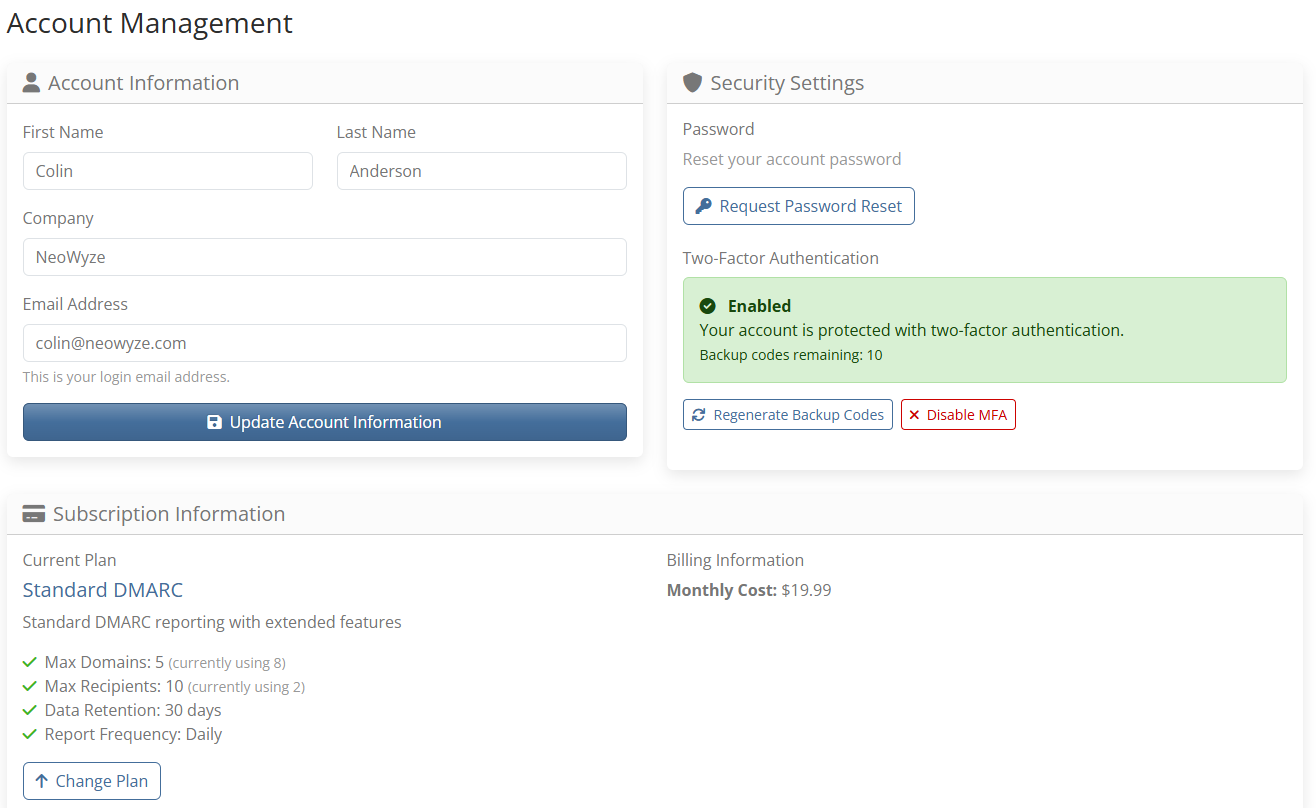This screenshot has width=1316, height=808.
Task: Click the checkmark icon beside Max Recipients
Action: [x=30, y=686]
